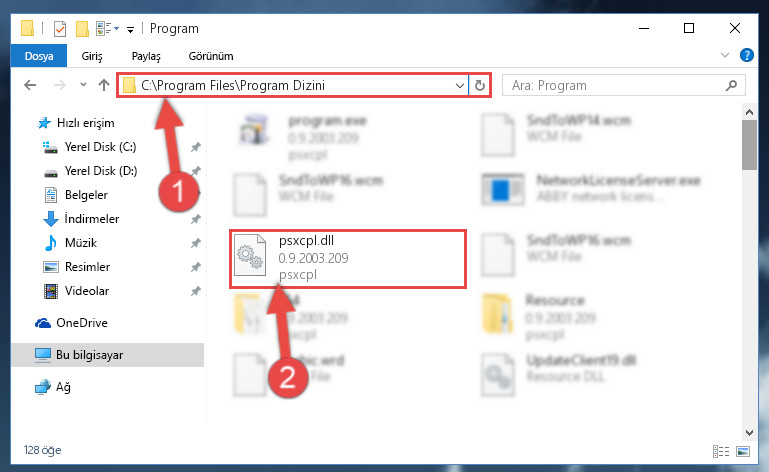Refresh the folder with the reload icon
This screenshot has width=769, height=472.
click(480, 85)
